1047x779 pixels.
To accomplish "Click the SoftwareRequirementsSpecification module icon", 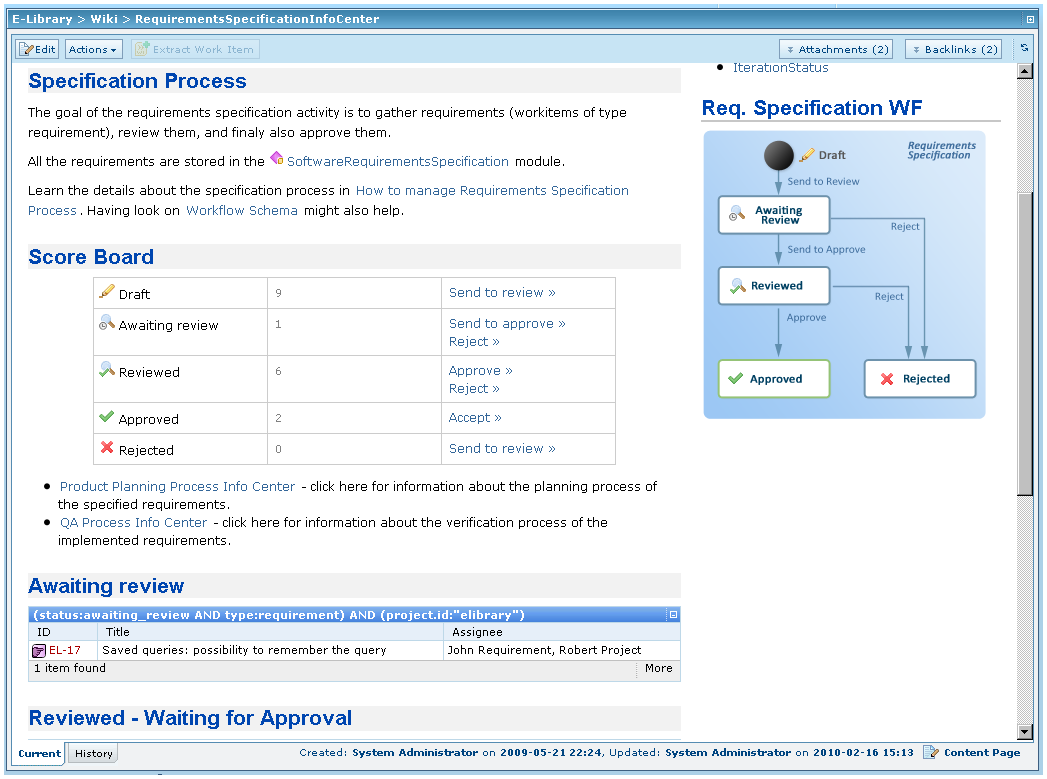I will point(278,160).
